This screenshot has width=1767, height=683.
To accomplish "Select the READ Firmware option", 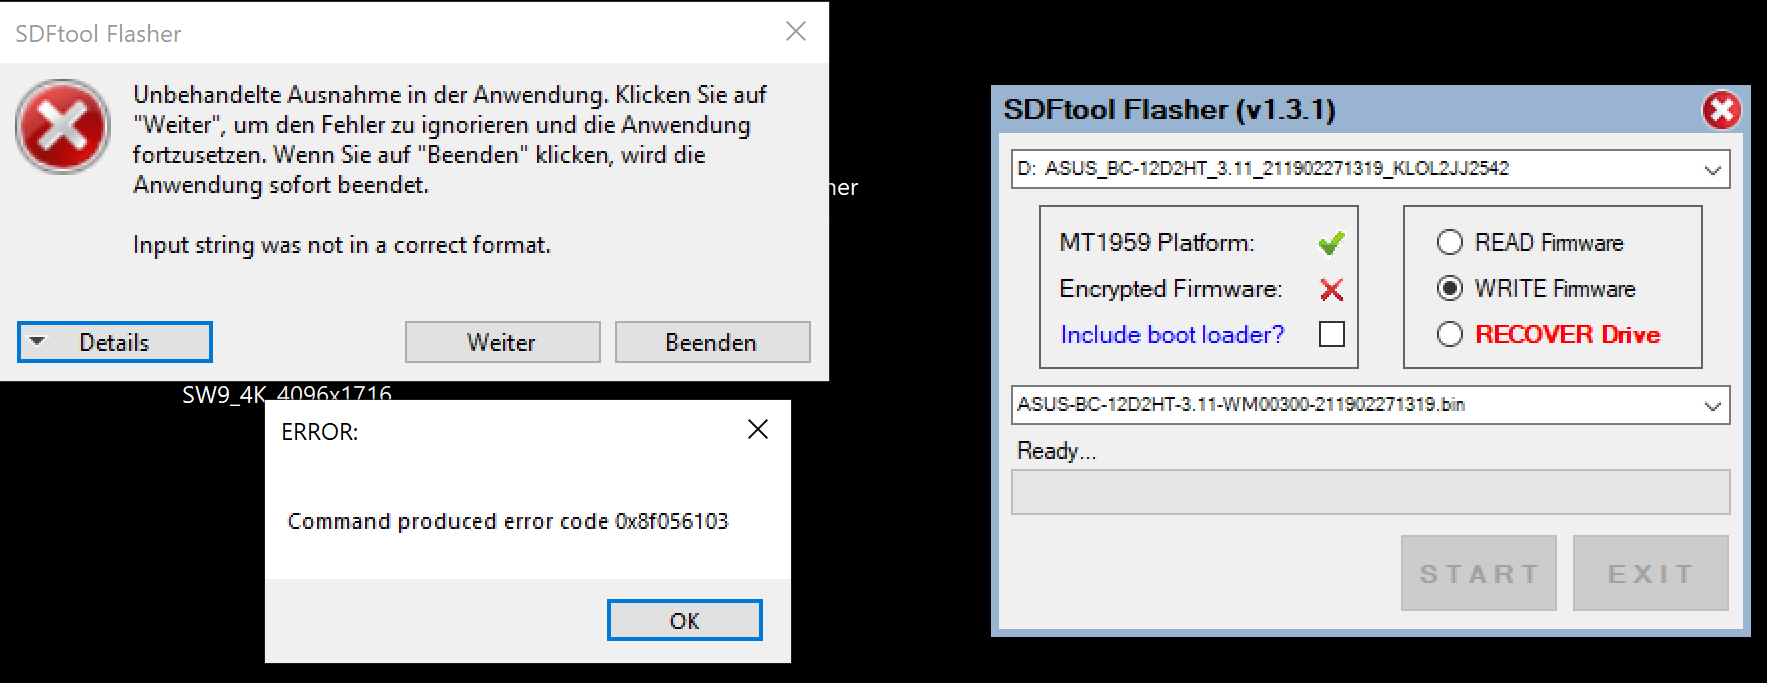I will (1449, 242).
